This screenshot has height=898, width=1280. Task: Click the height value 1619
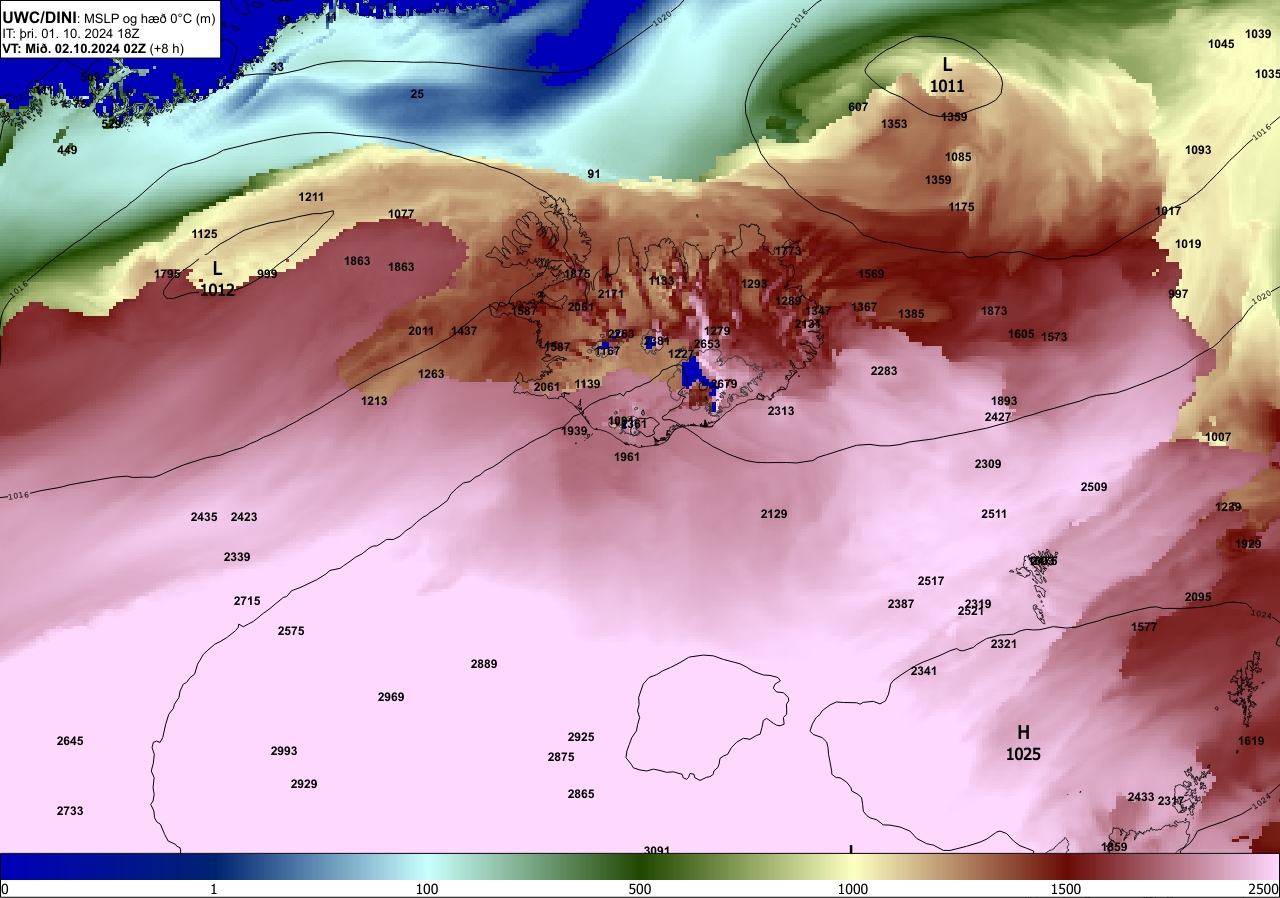pyautogui.click(x=1251, y=741)
